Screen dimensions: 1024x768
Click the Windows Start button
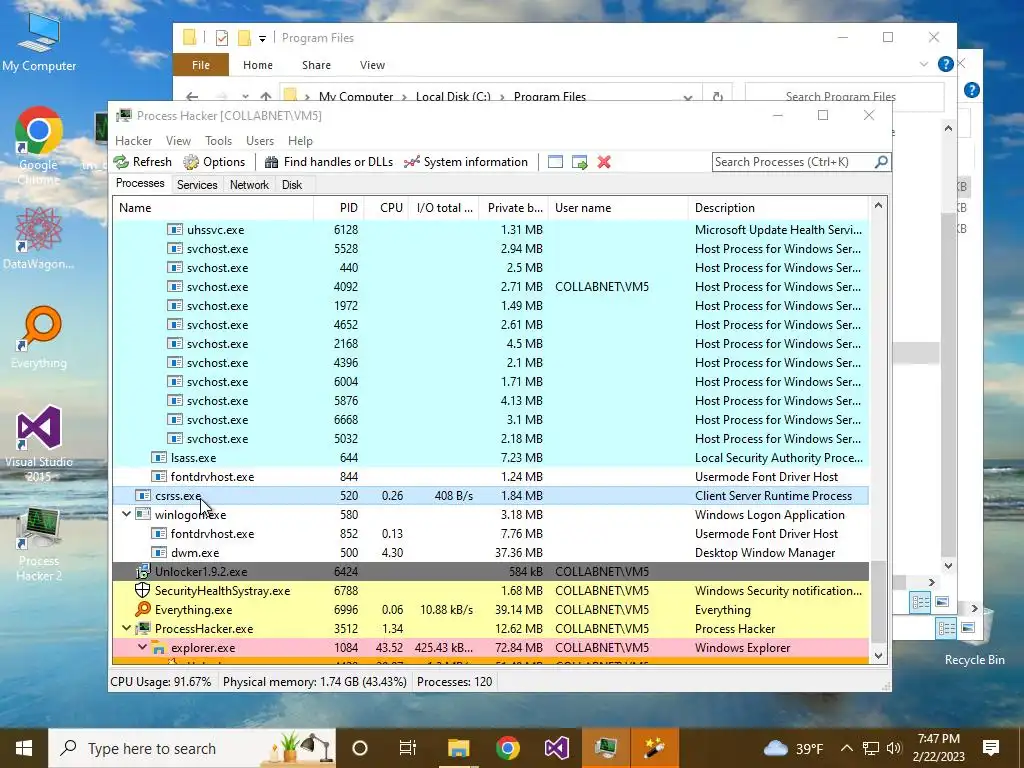pyautogui.click(x=24, y=748)
